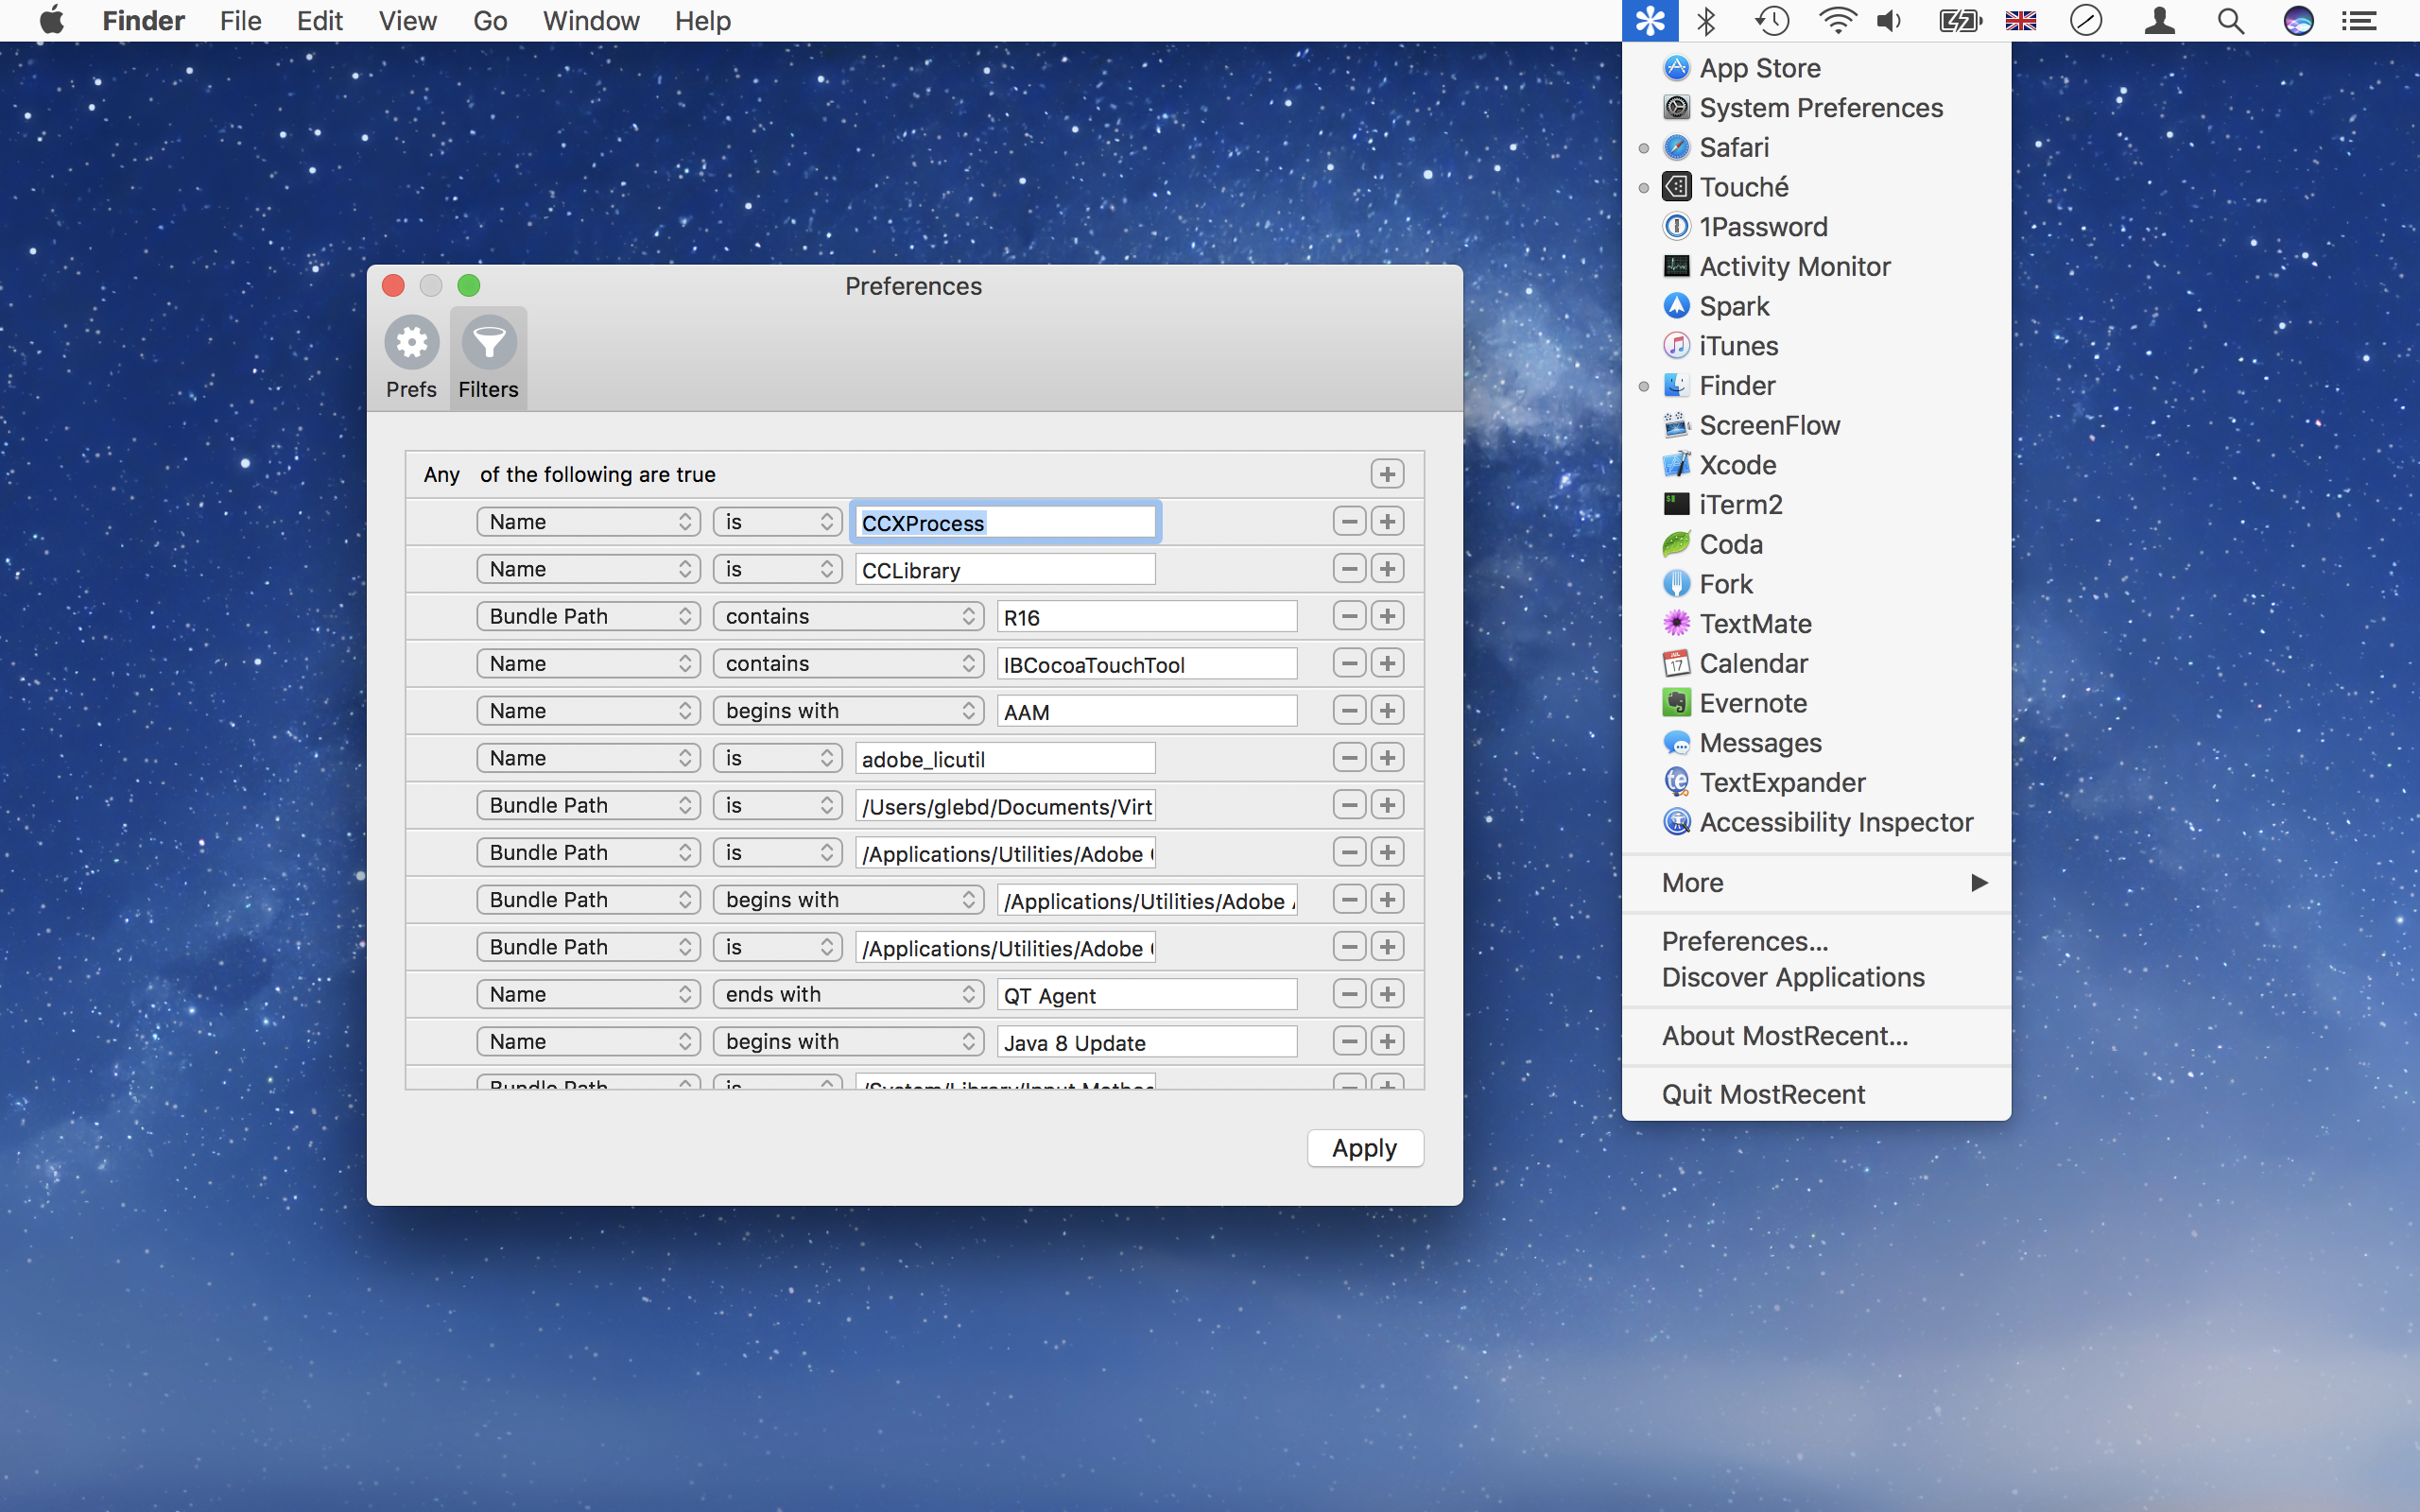Select the Filters funnel toolbar icon
Screen dimensions: 2420x1512
[488, 344]
